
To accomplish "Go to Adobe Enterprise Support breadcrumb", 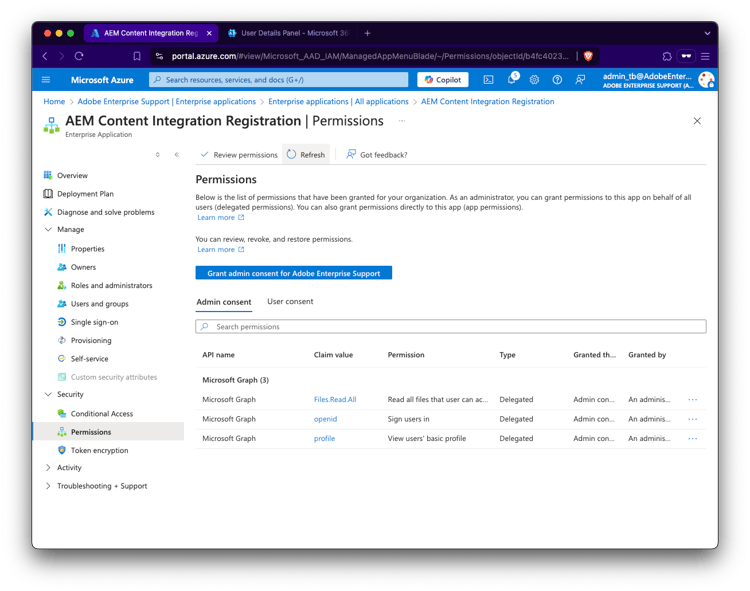I will click(166, 101).
